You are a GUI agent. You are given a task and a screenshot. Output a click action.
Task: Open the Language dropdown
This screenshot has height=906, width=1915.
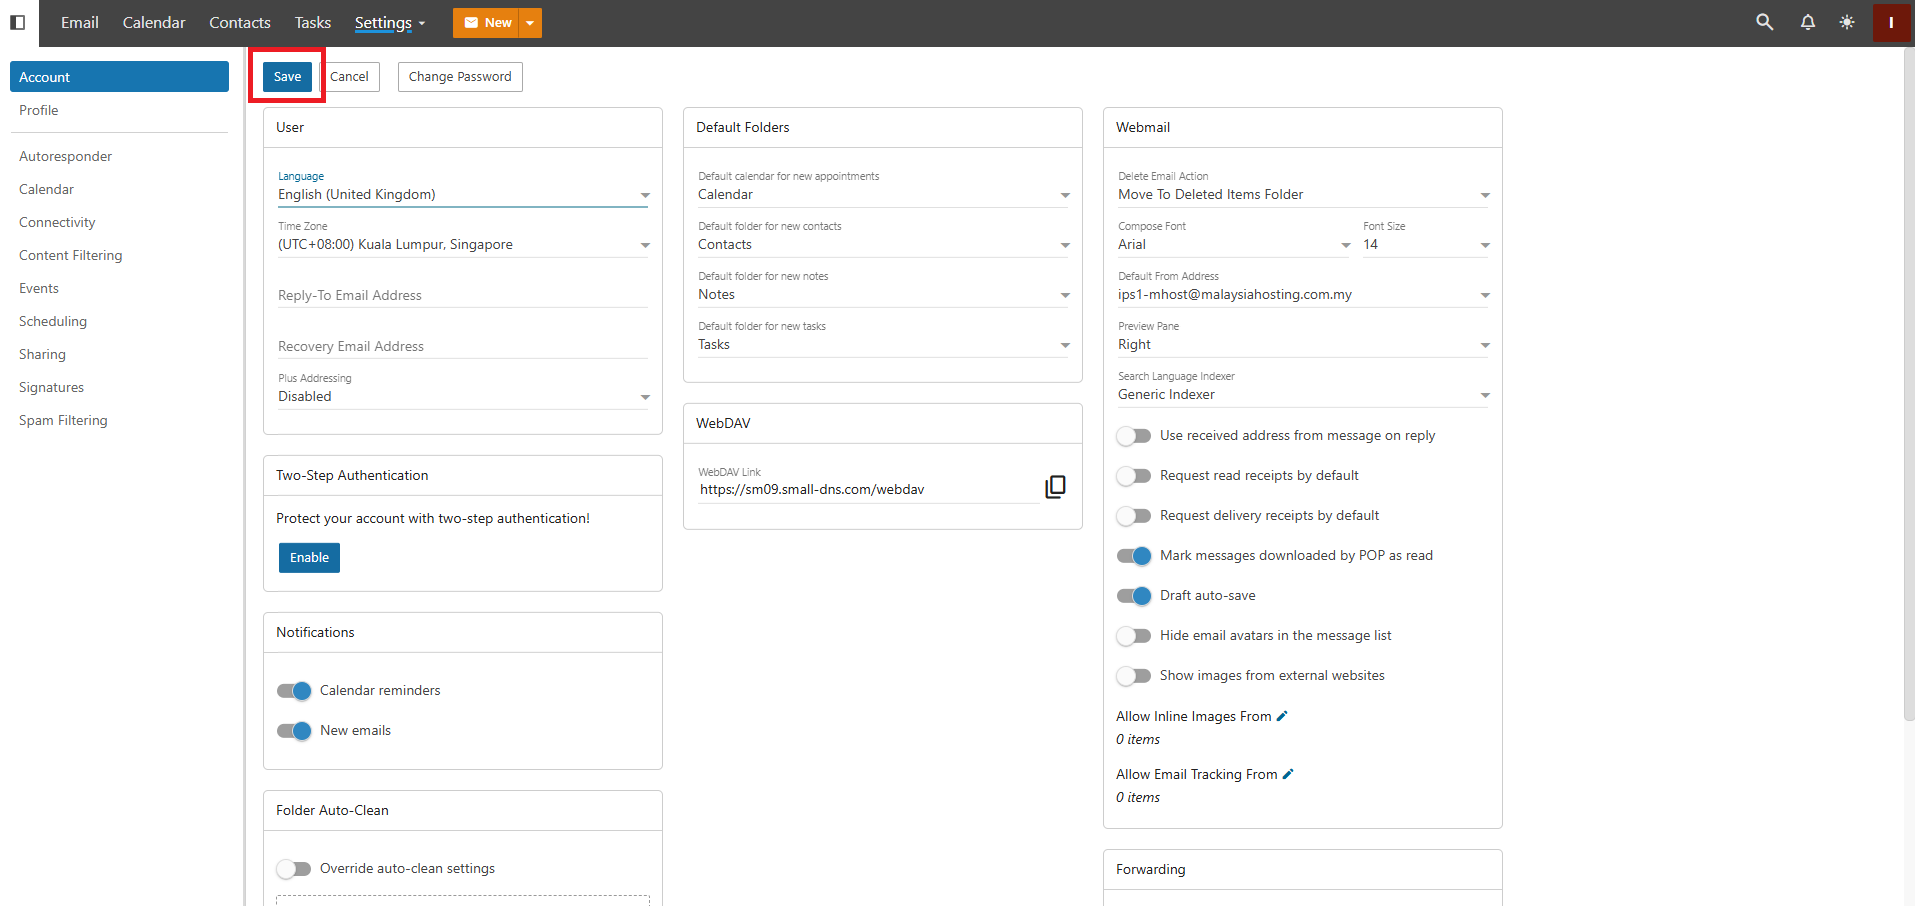(x=464, y=195)
